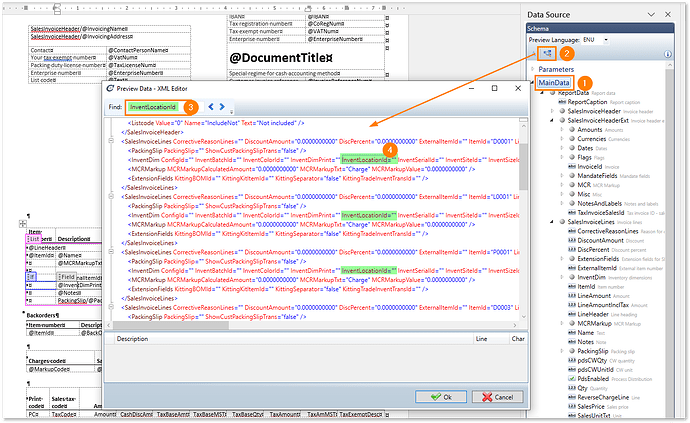Select the Parameters tree node

[x=556, y=69]
